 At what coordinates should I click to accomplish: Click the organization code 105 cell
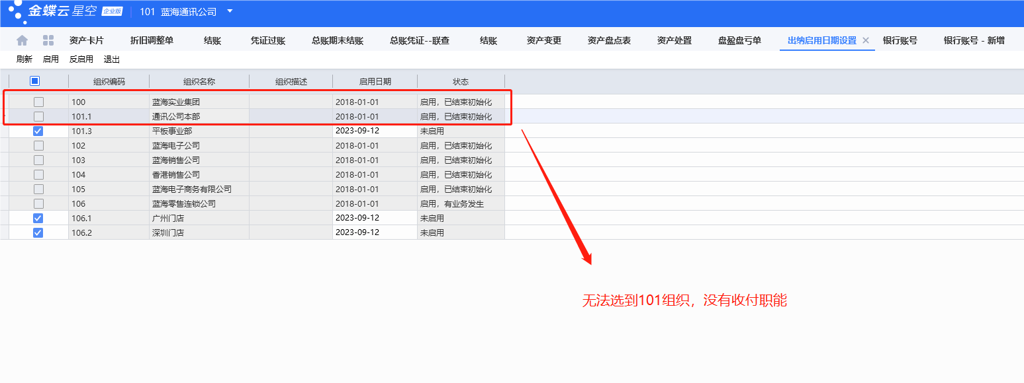(109, 189)
